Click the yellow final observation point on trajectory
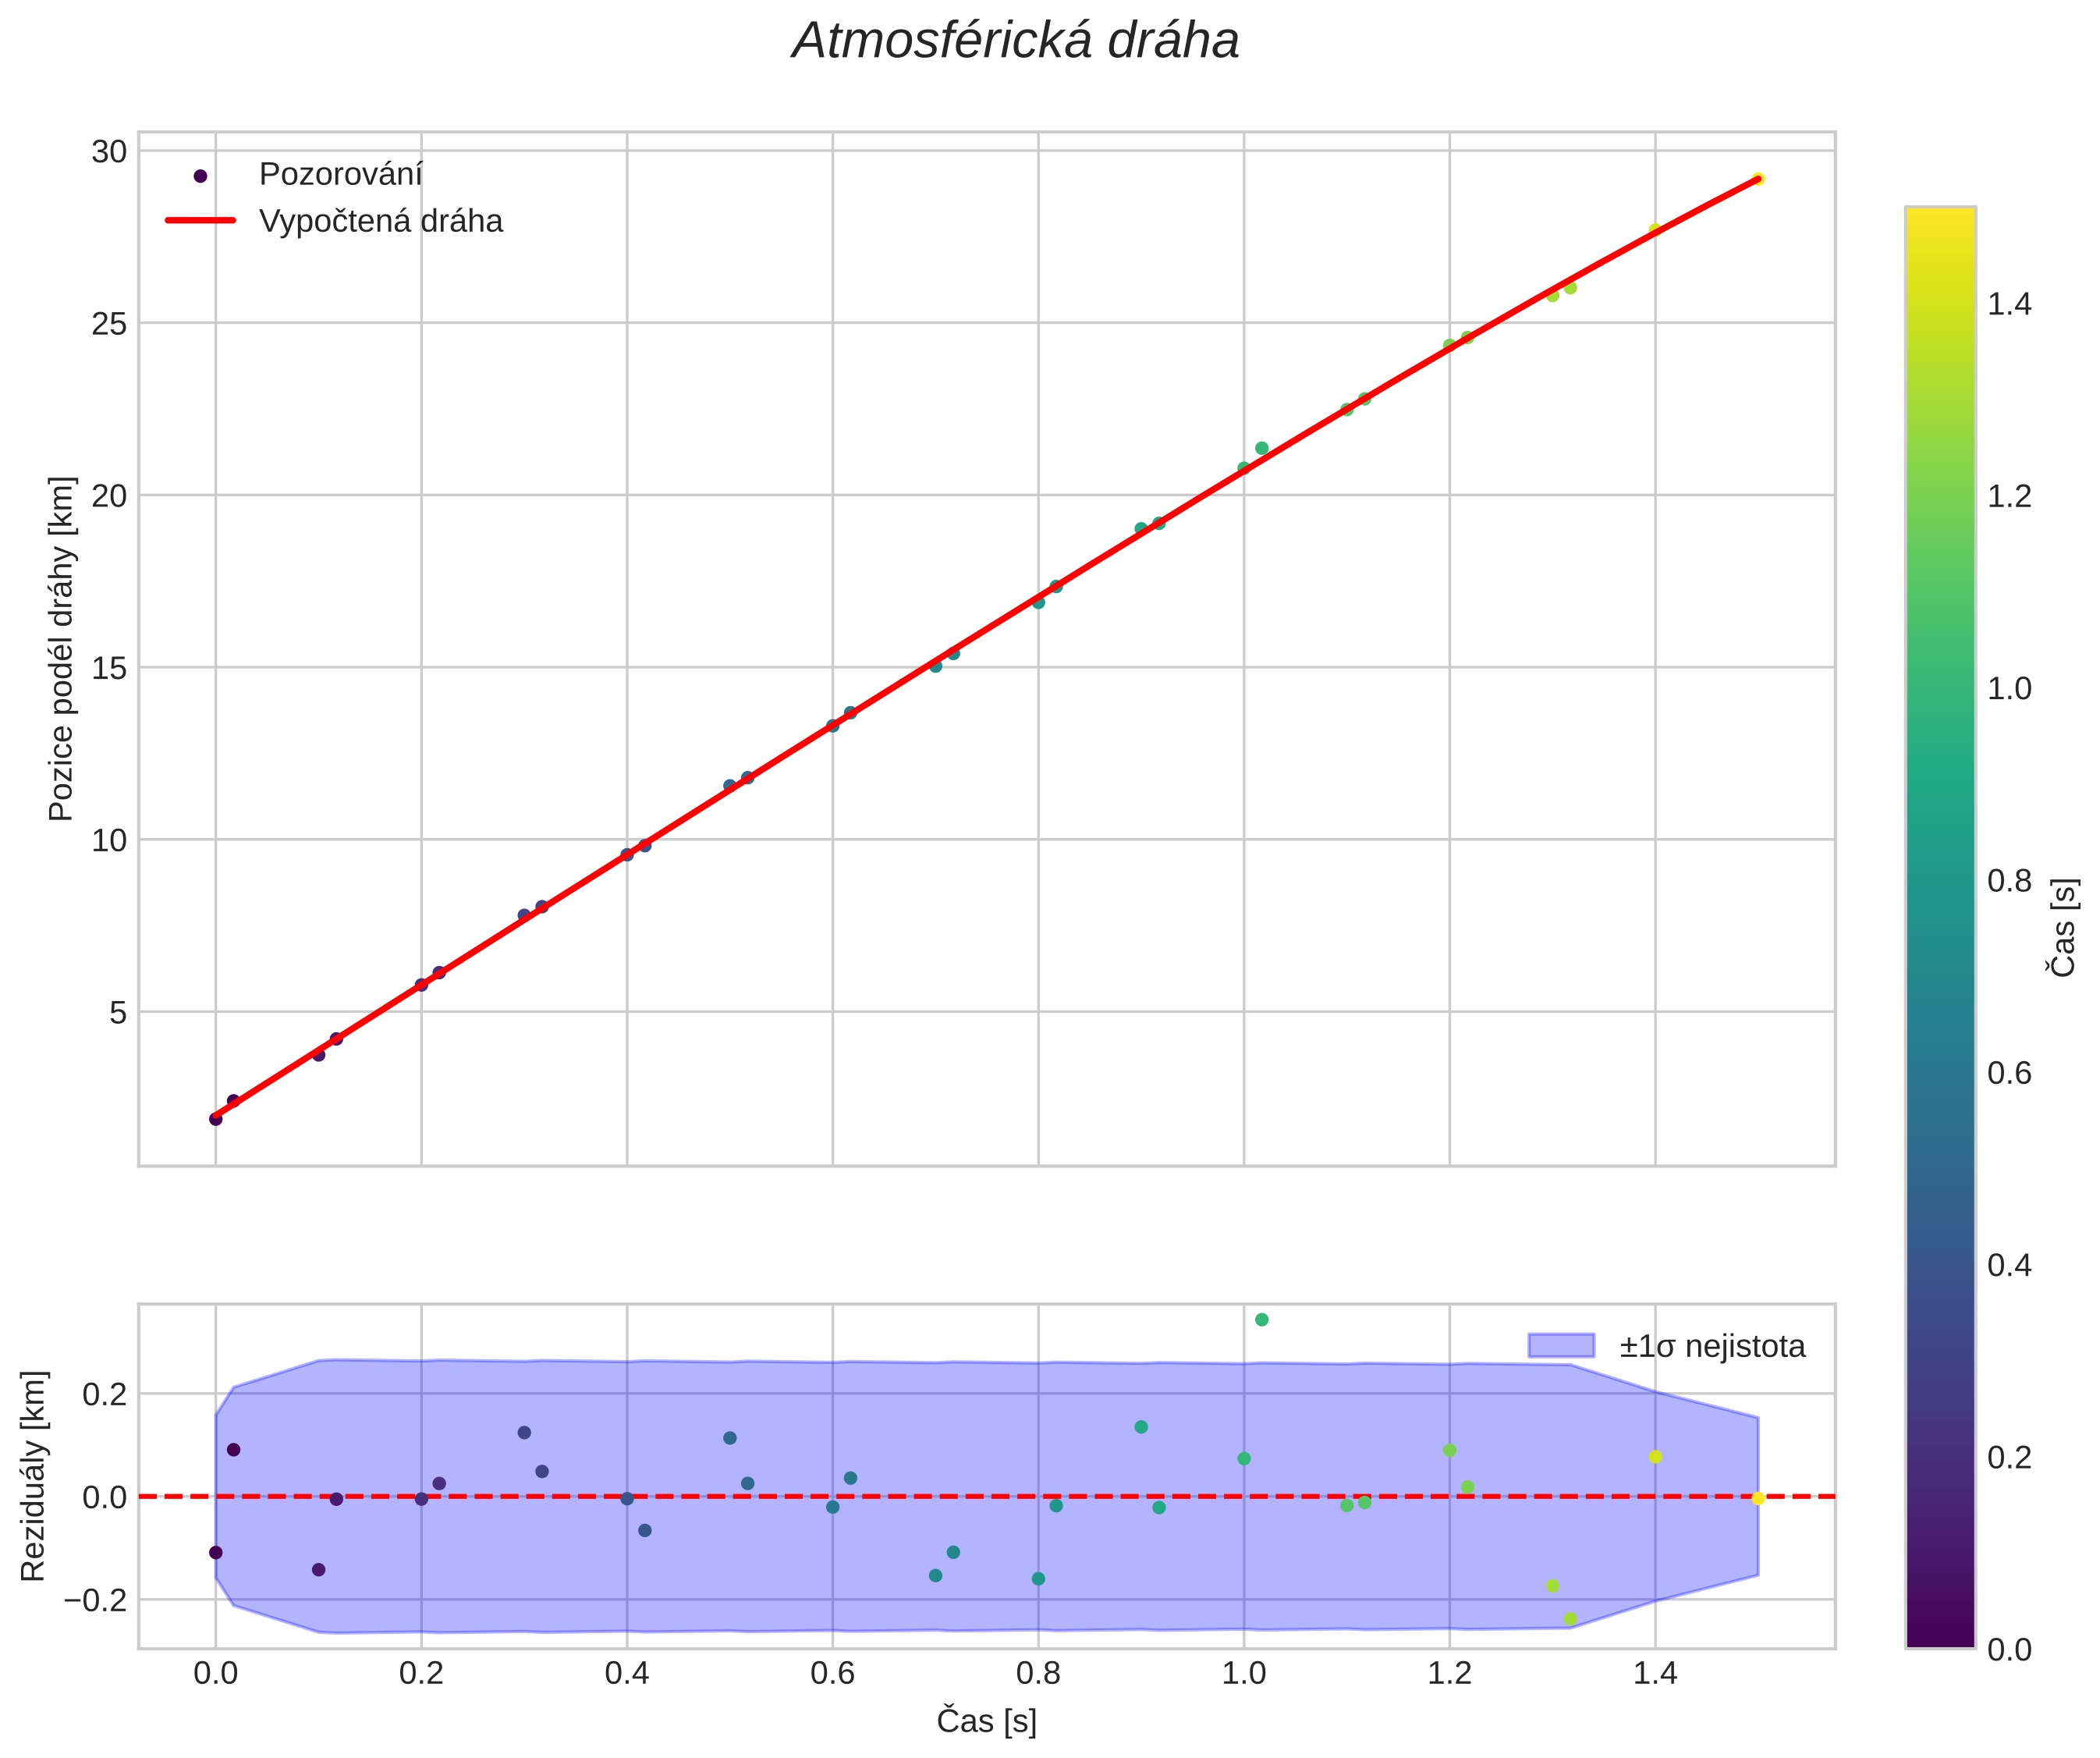Screen dimensions: 2100x1758 (1758, 179)
